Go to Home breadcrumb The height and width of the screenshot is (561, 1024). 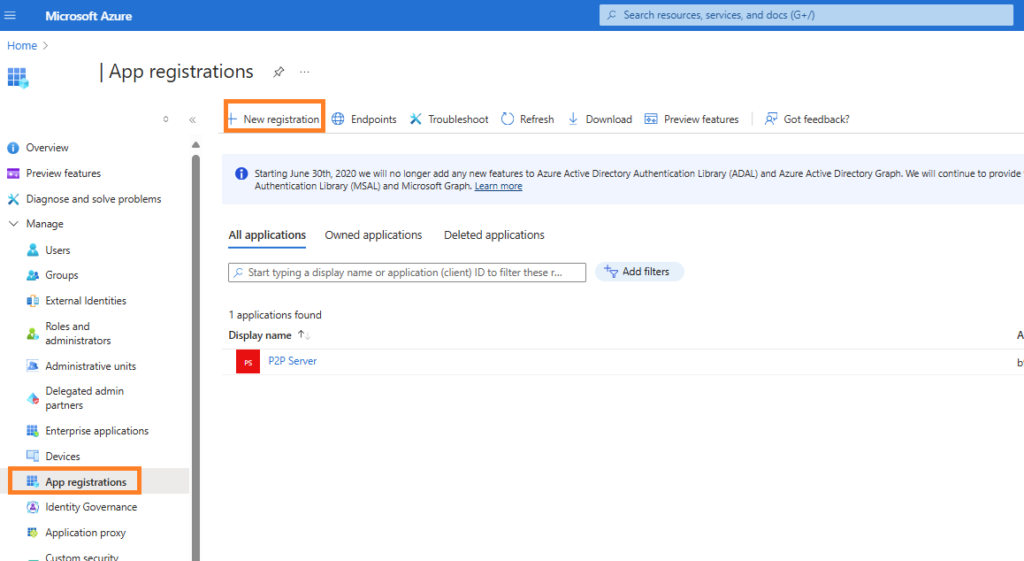(x=22, y=46)
